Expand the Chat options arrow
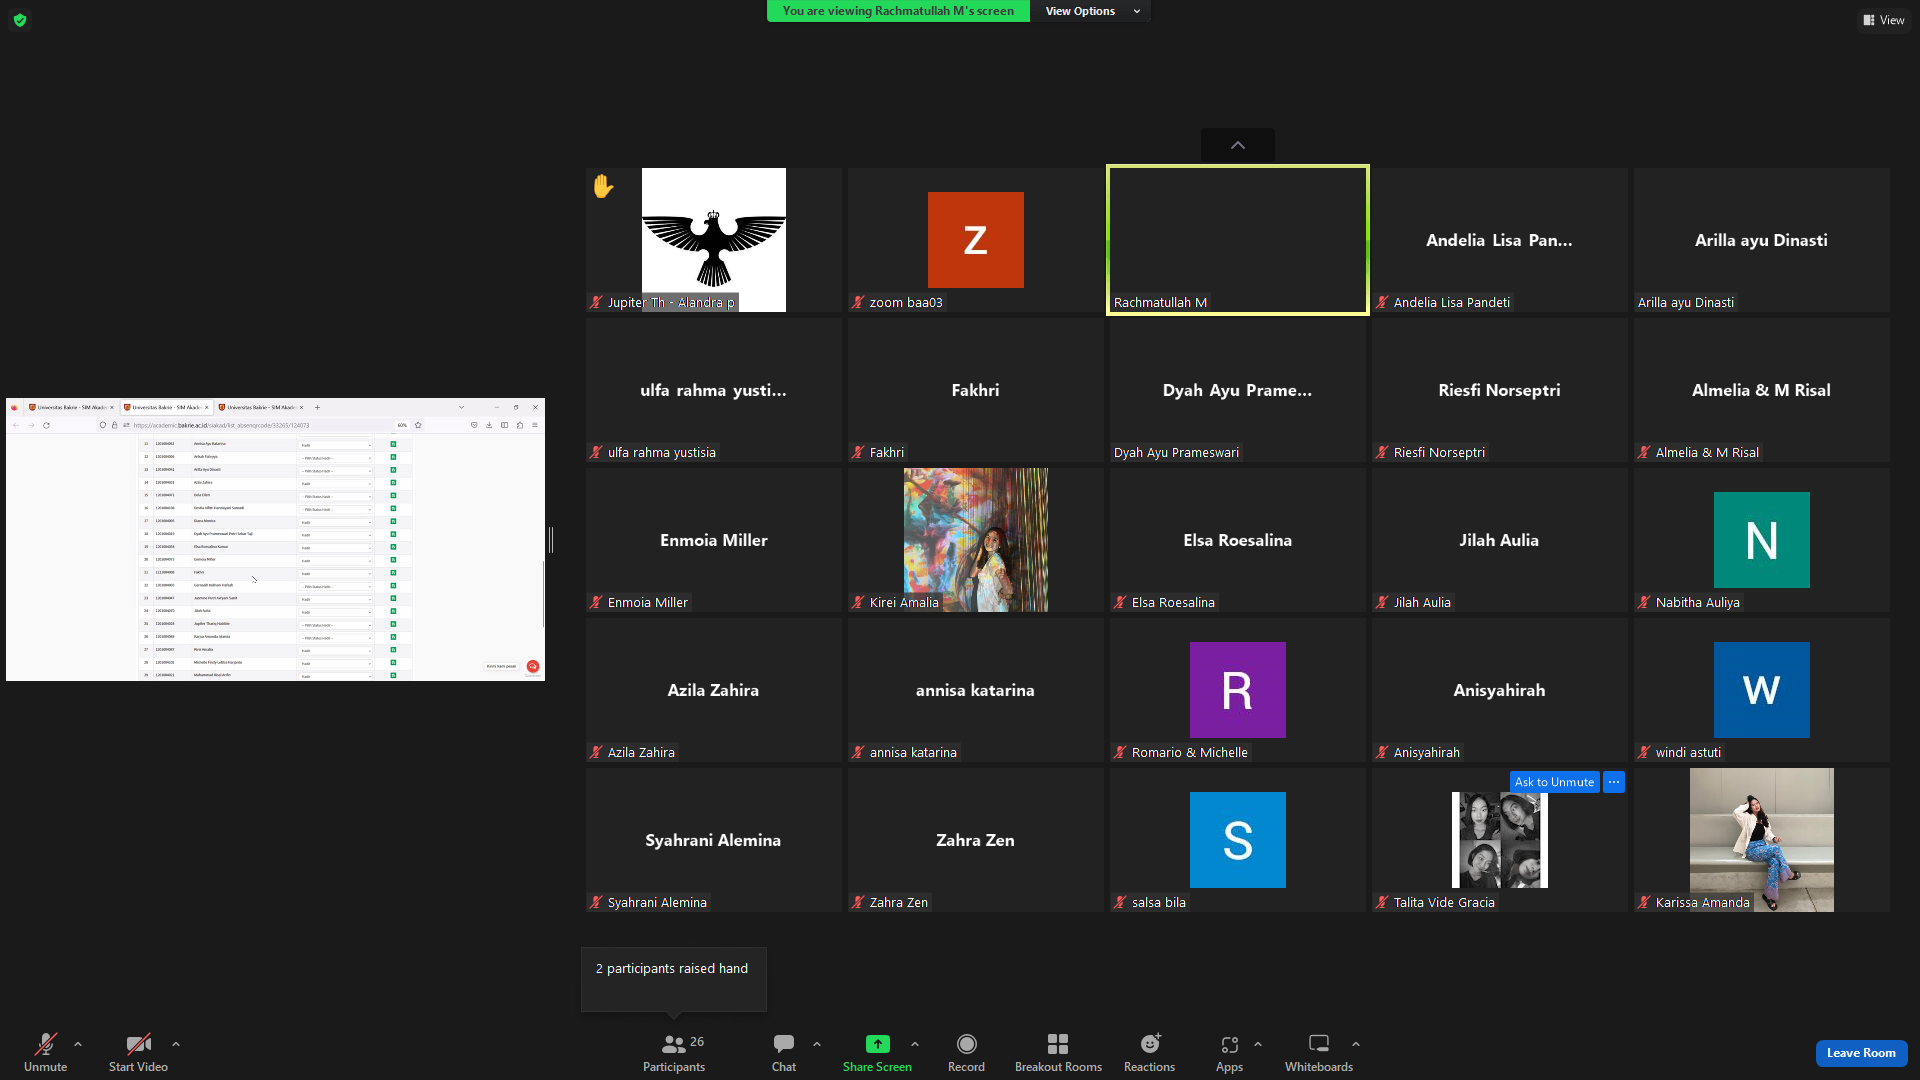This screenshot has height=1080, width=1920. point(817,1044)
